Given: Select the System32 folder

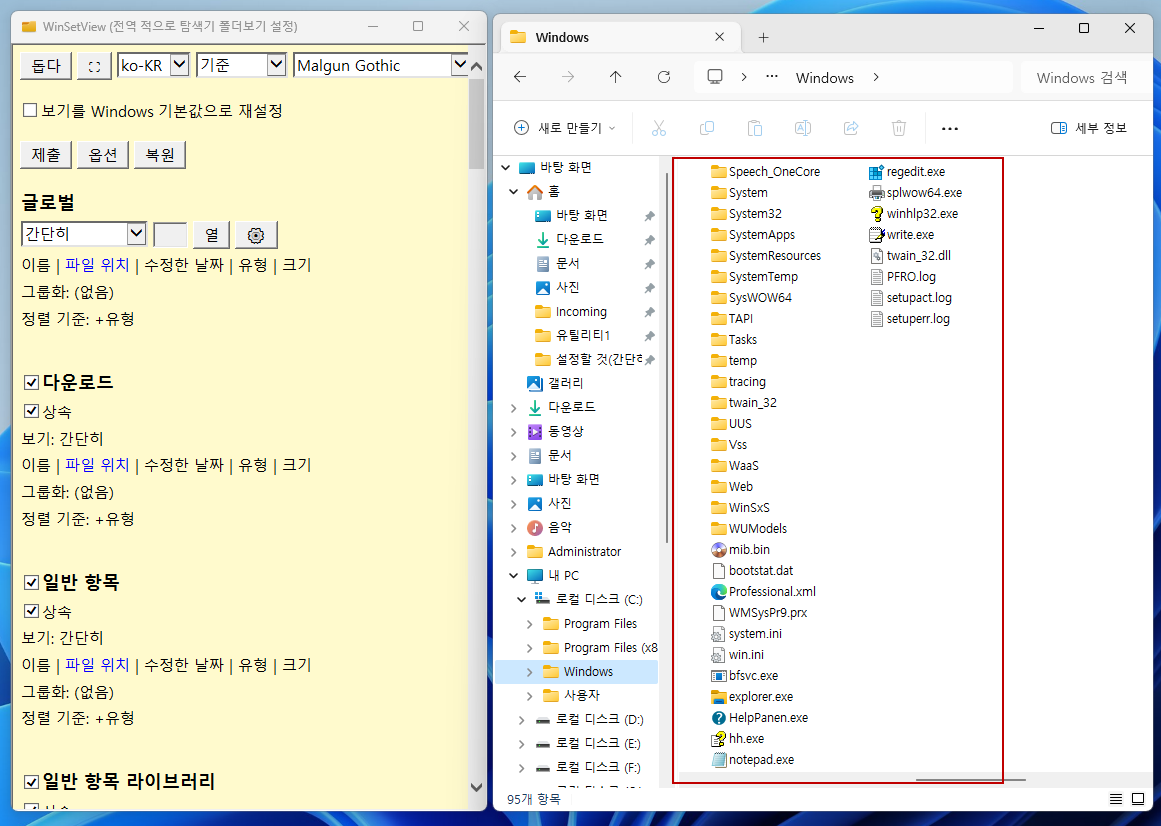Looking at the screenshot, I should click(746, 214).
